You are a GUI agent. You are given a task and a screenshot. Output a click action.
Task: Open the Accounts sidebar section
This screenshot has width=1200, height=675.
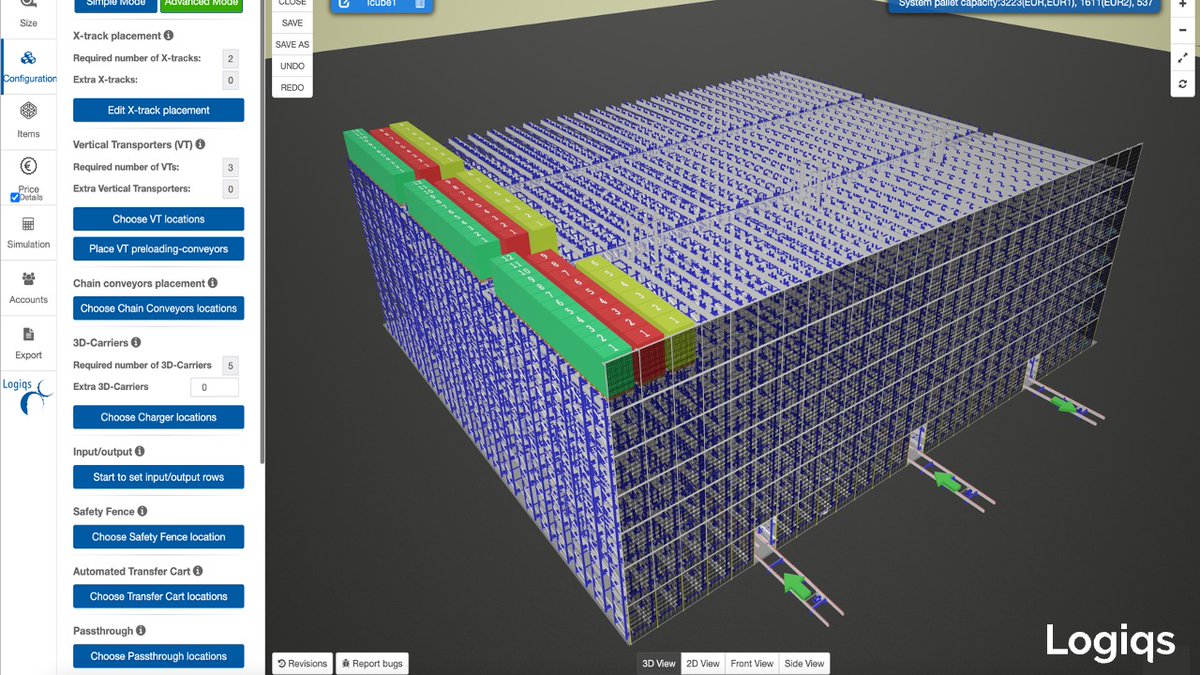point(28,287)
